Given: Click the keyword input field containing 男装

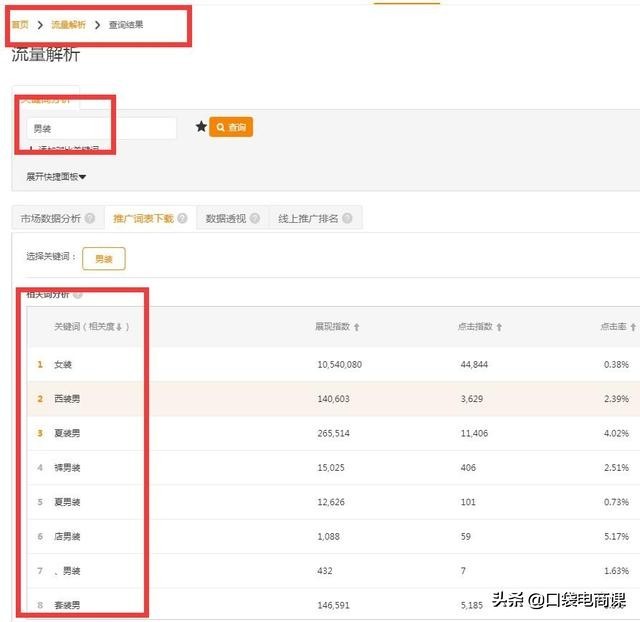Looking at the screenshot, I should pos(102,129).
